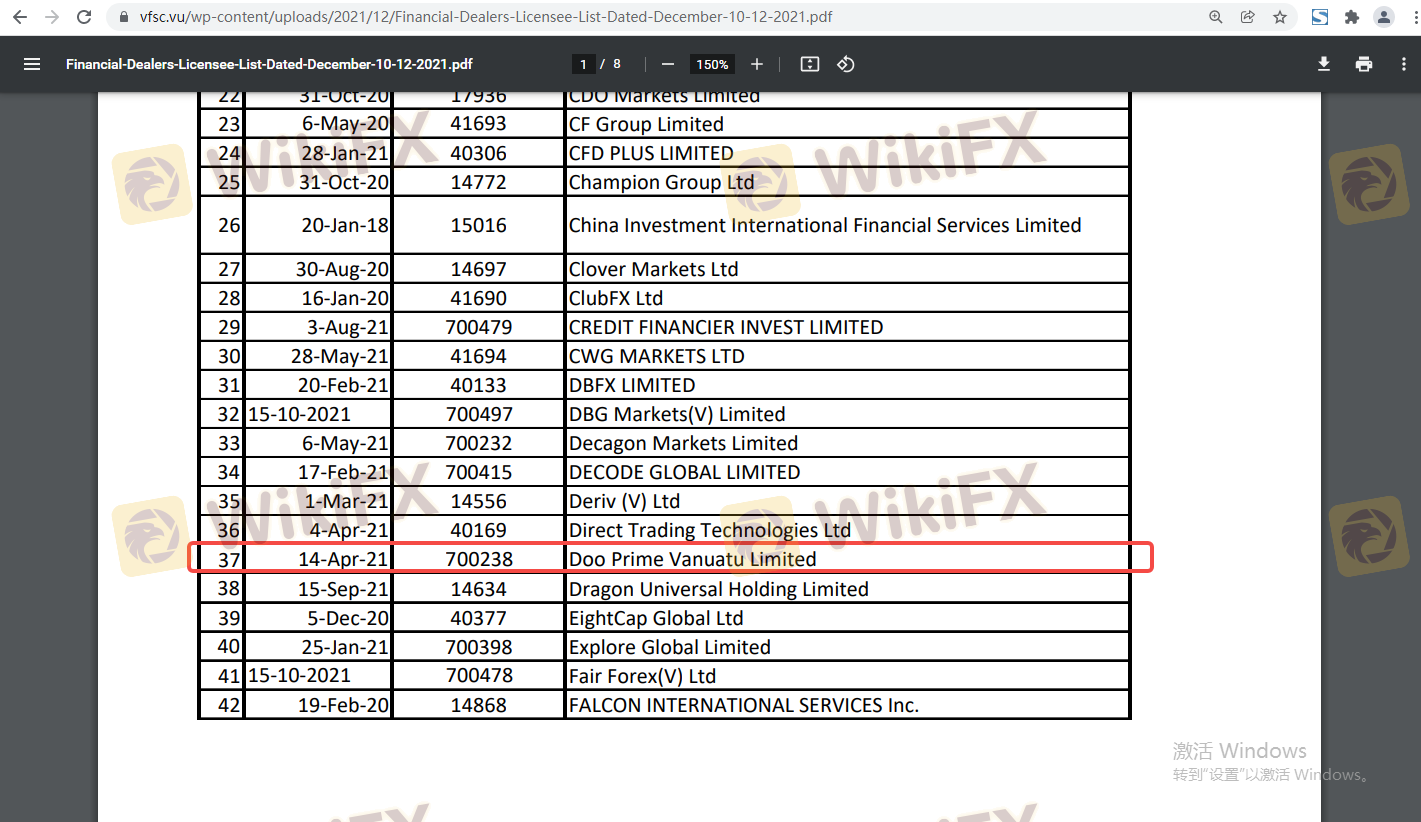Open the browser extensions puzzle icon
This screenshot has width=1421, height=822.
coord(1352,17)
